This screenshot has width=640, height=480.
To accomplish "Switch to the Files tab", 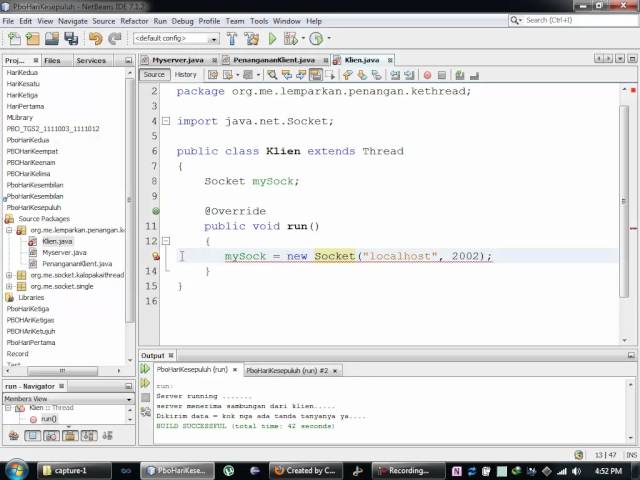I will [52, 61].
